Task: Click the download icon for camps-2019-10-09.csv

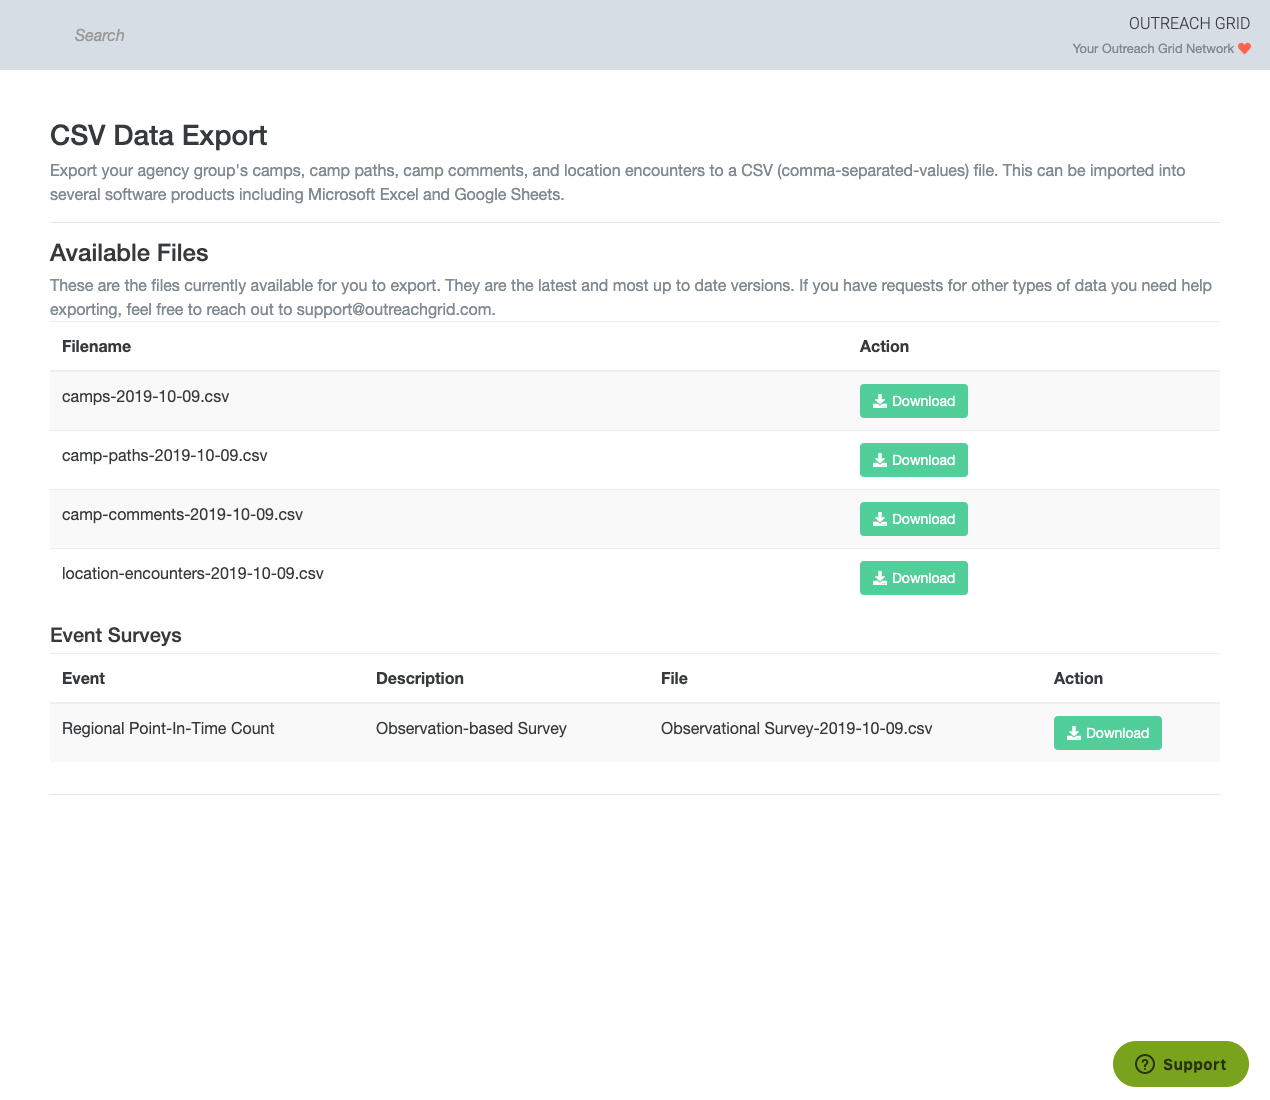Action: (x=880, y=401)
